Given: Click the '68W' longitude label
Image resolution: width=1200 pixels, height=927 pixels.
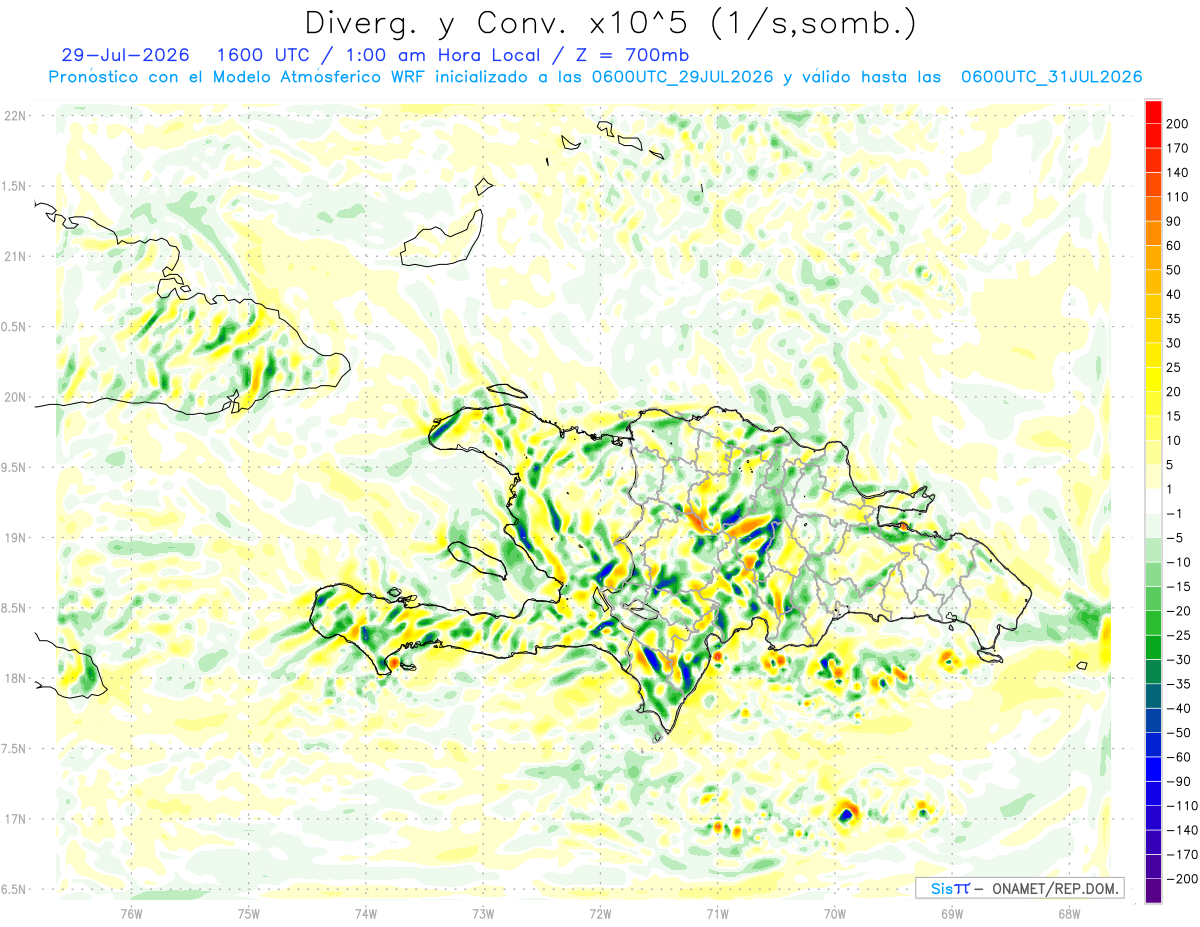Looking at the screenshot, I should pyautogui.click(x=1069, y=912).
